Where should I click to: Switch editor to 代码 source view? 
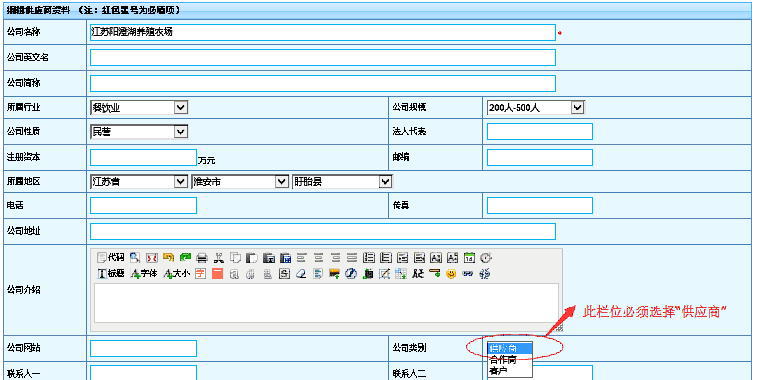point(111,257)
